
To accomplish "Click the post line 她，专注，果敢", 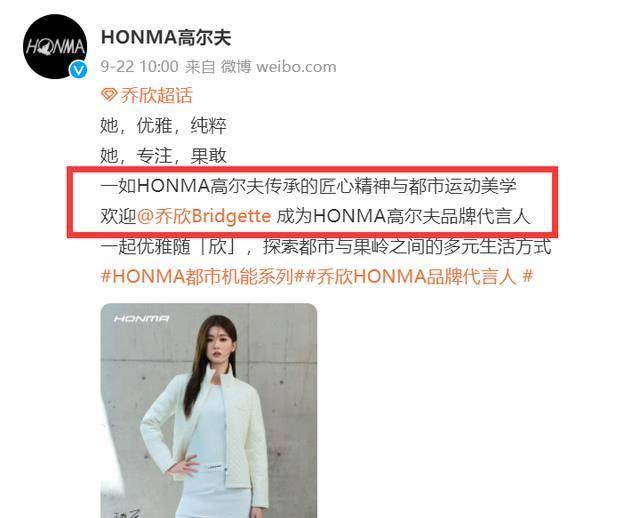I will tap(163, 156).
